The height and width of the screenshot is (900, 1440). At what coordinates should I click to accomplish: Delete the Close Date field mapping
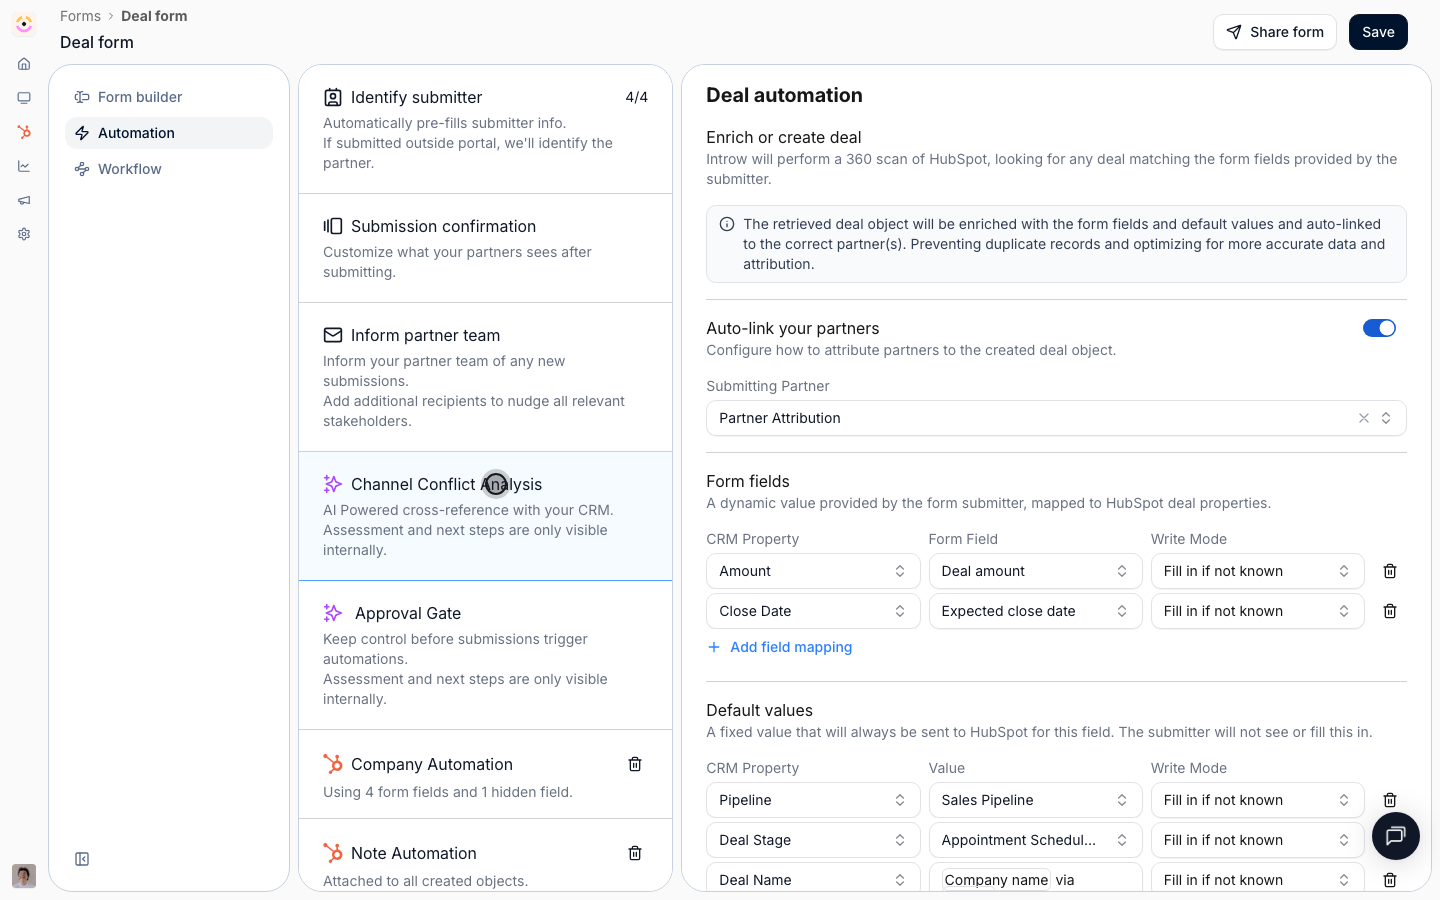tap(1390, 611)
